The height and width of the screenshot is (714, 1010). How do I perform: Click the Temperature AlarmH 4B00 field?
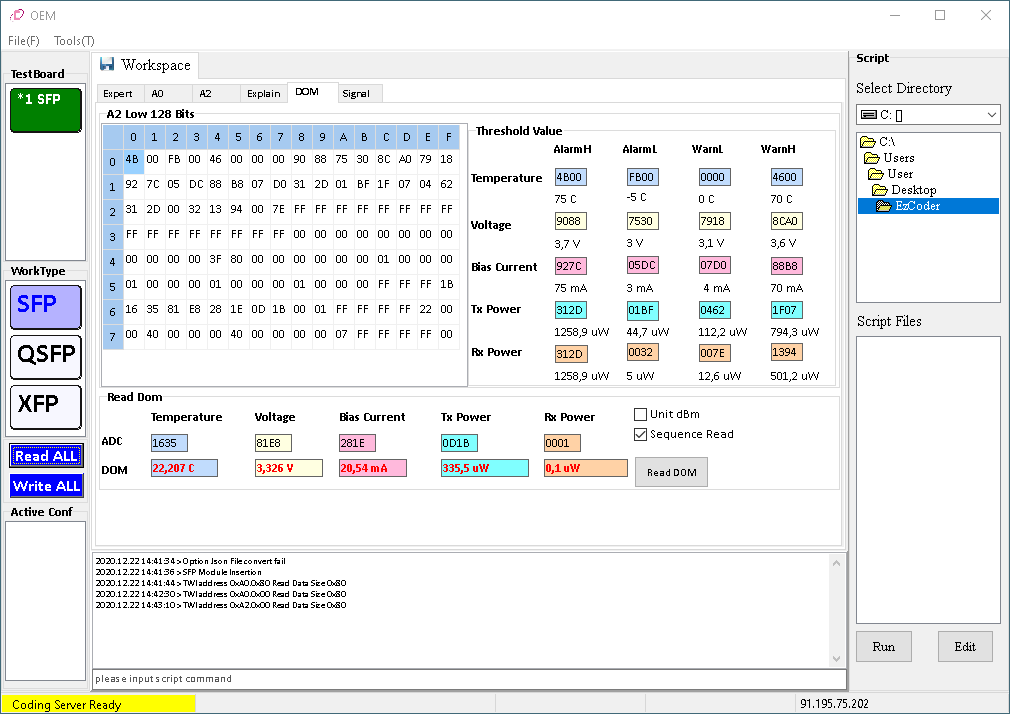(x=570, y=177)
